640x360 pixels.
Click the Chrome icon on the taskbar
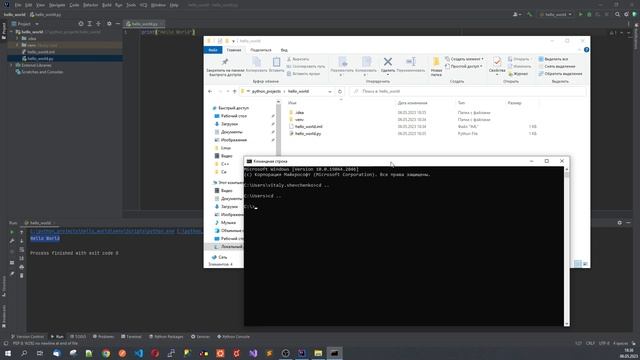click(106, 353)
